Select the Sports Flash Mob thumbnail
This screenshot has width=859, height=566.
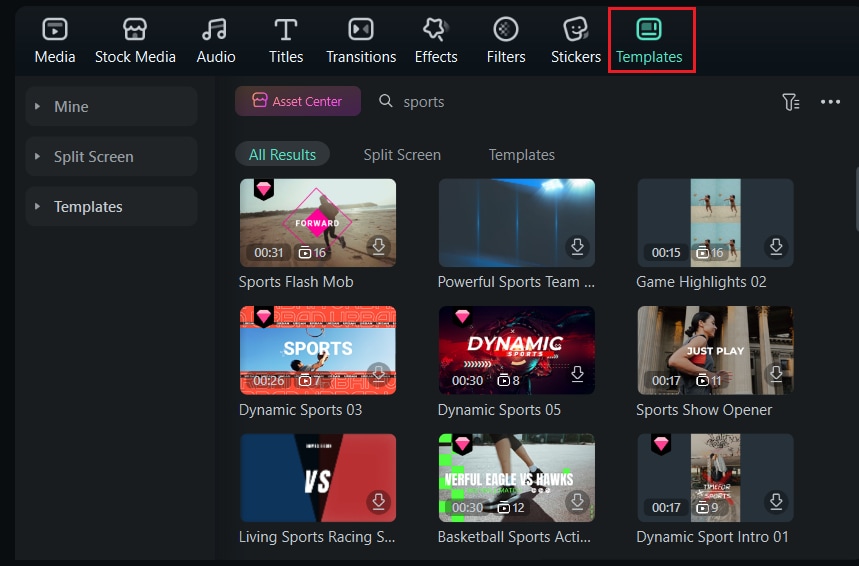(x=318, y=222)
